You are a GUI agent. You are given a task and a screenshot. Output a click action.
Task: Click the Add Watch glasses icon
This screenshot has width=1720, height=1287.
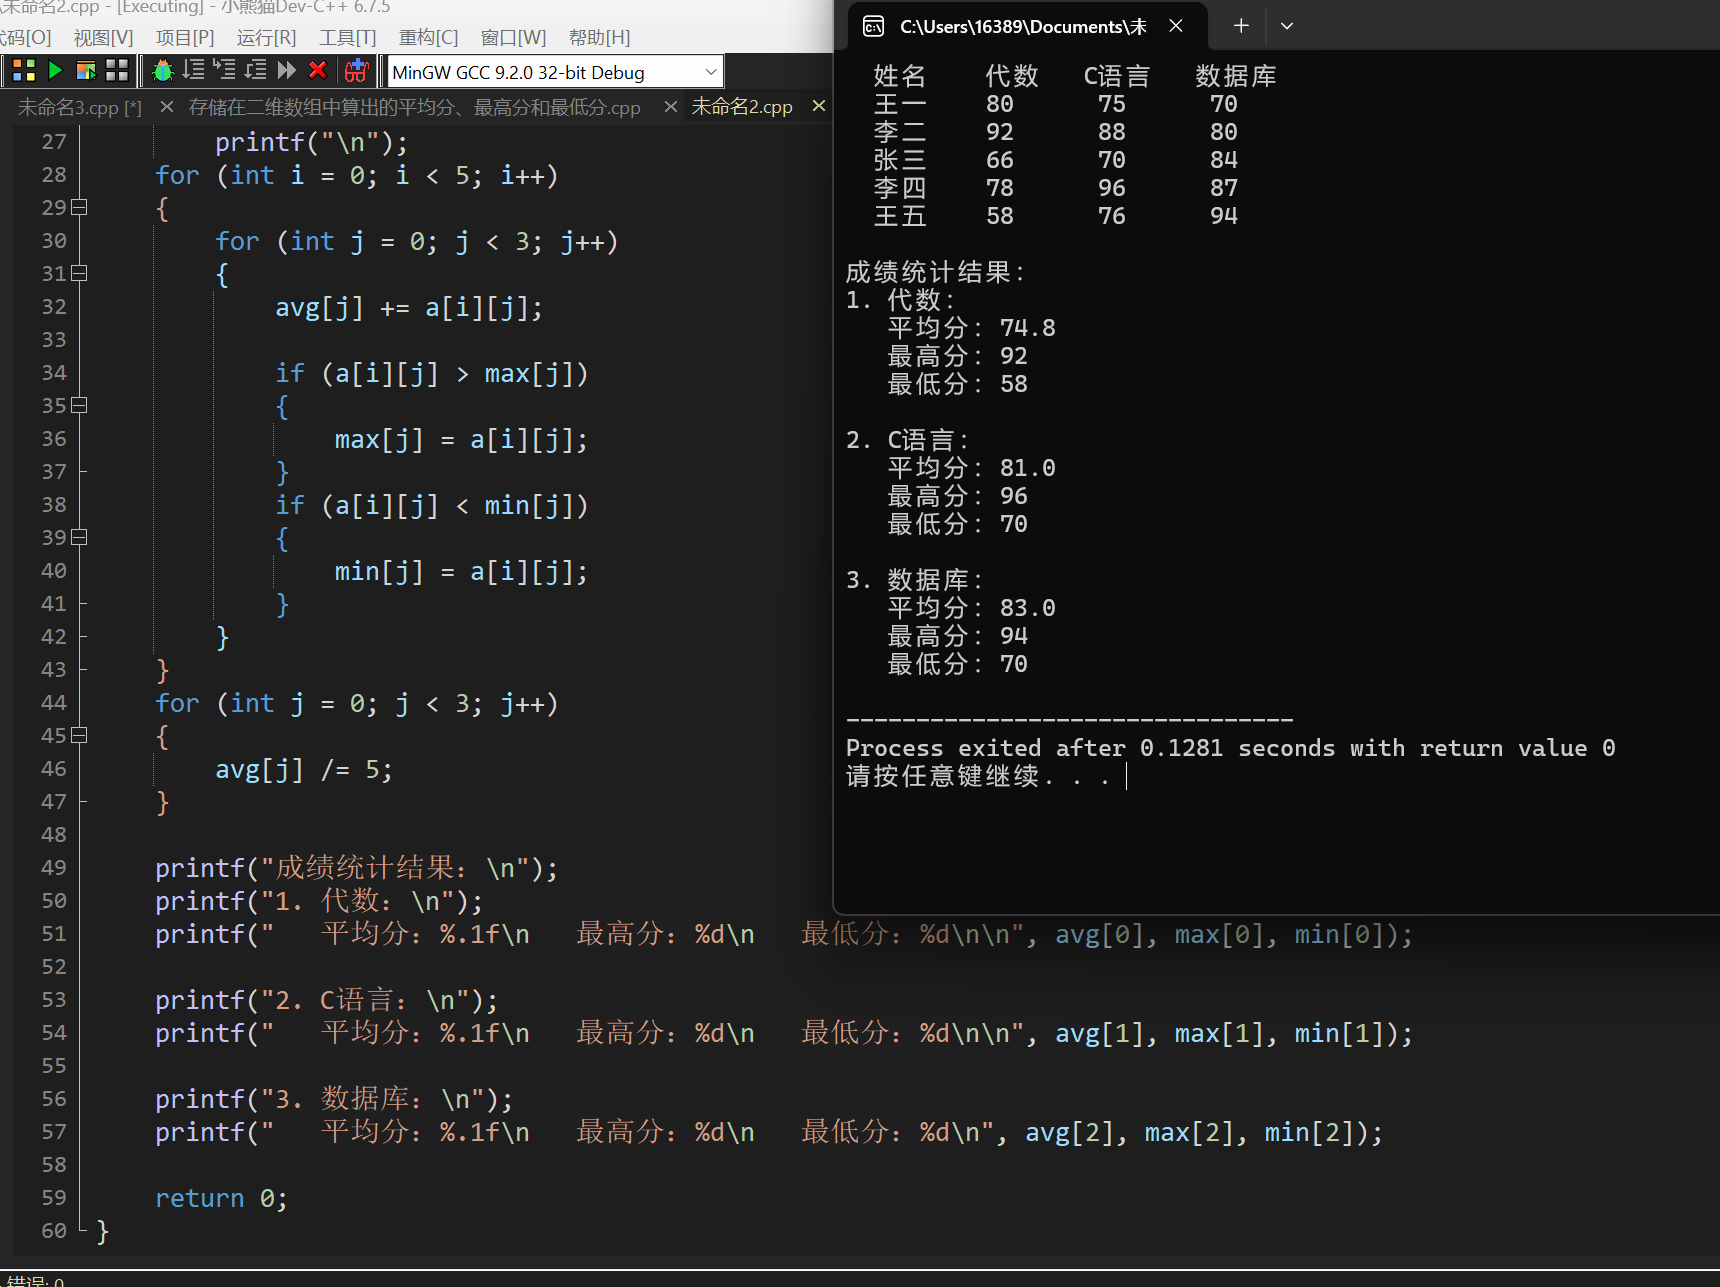pos(356,71)
